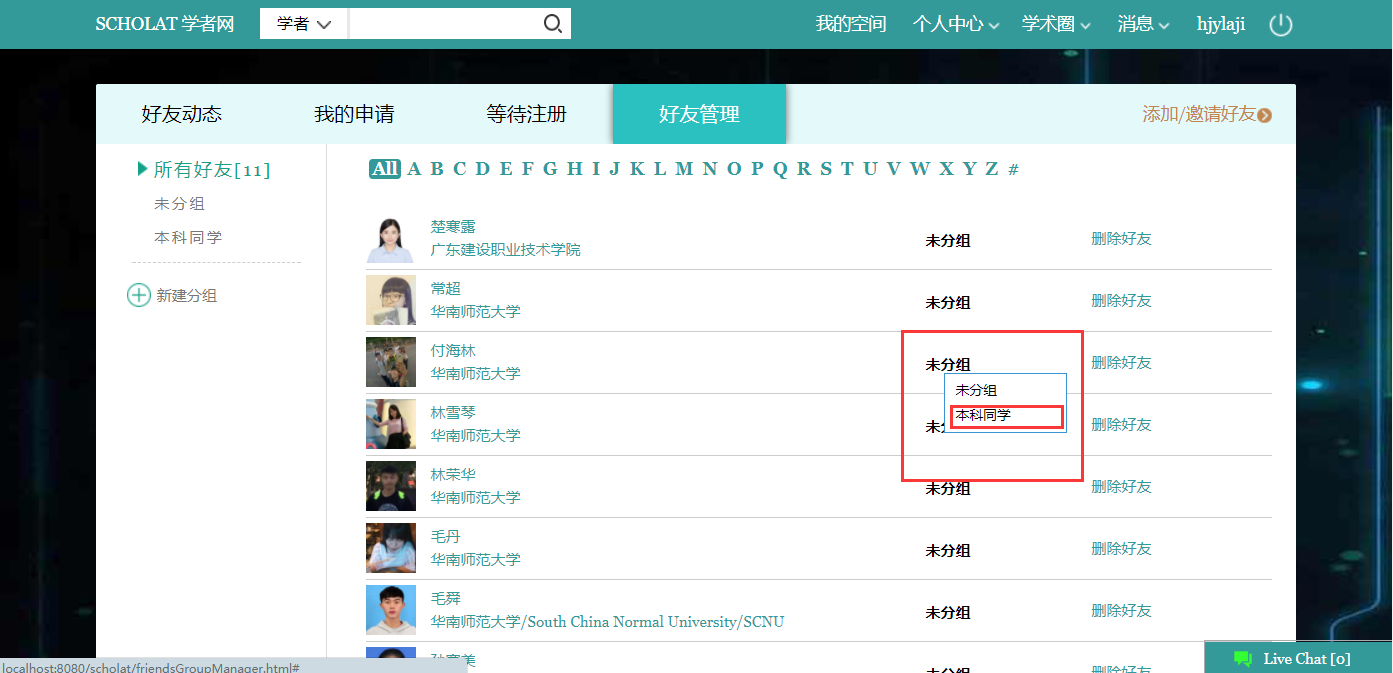The width and height of the screenshot is (1393, 673).
Task: Select 本科同学 group in left sidebar
Action: (x=188, y=237)
